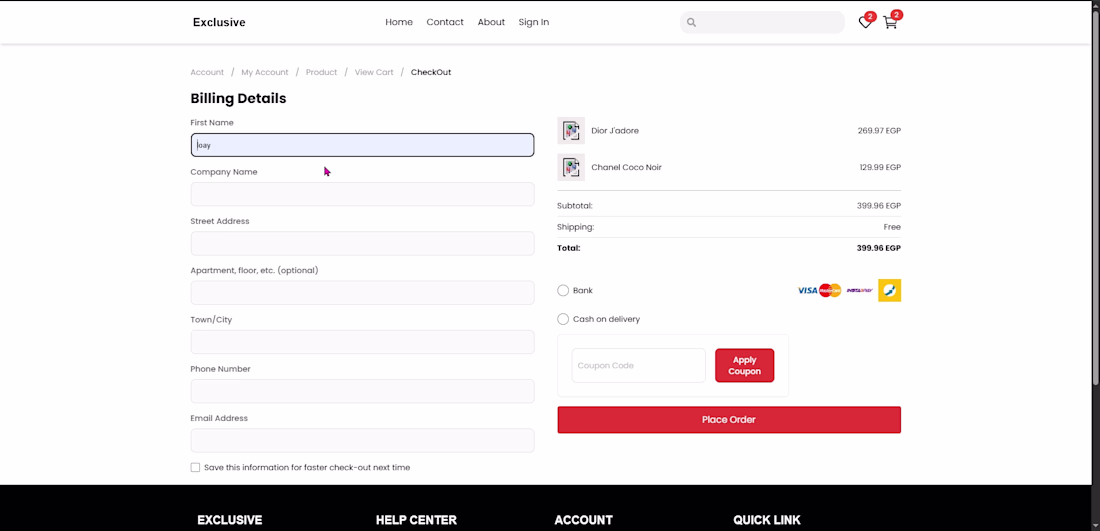Screen dimensions: 1100x531
Task: Click the Place Order button
Action: [729, 419]
